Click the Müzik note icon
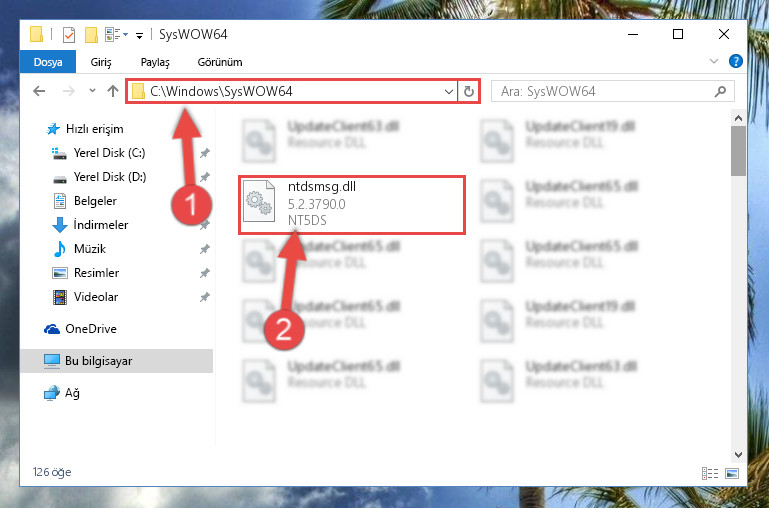The height and width of the screenshot is (508, 769). click(59, 249)
